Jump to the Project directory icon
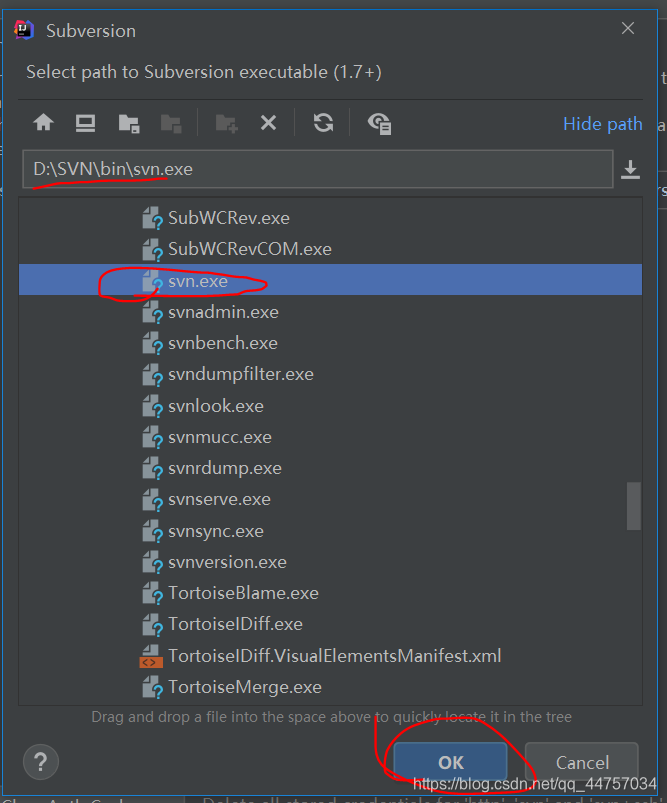667x803 pixels. click(x=129, y=123)
